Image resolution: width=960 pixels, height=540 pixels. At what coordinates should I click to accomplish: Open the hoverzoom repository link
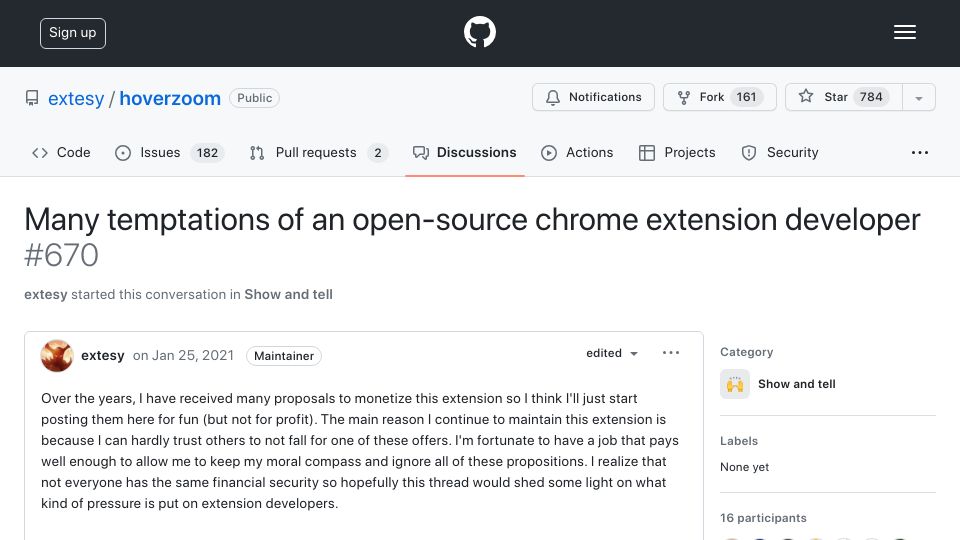point(170,98)
